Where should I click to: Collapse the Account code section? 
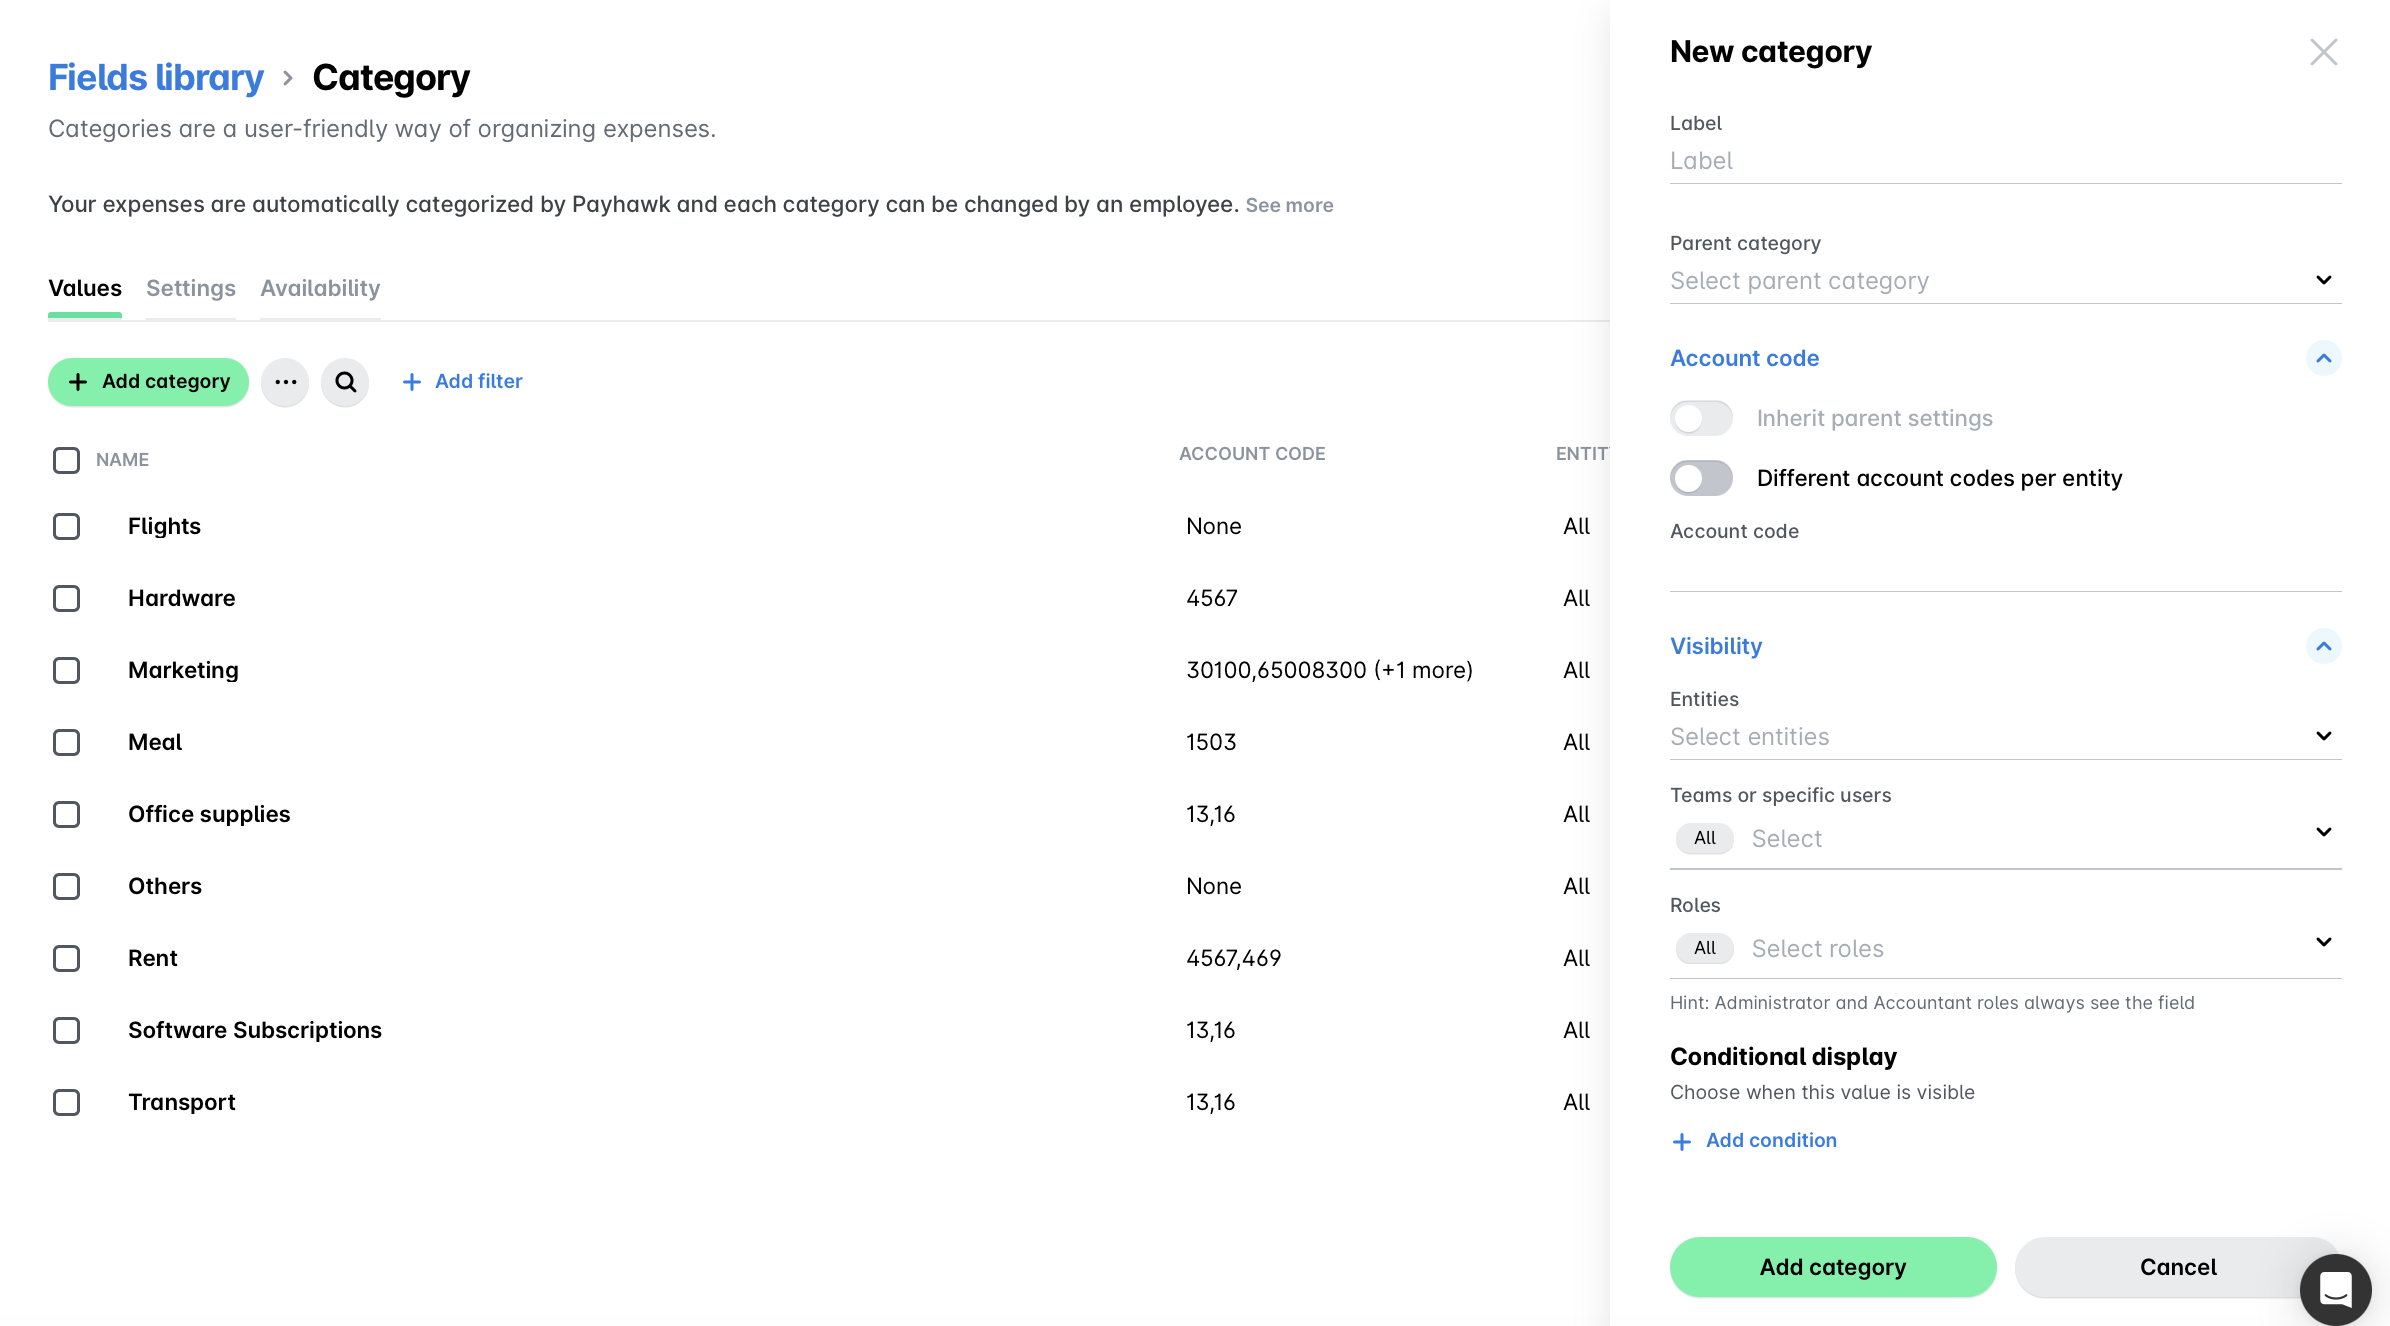point(2323,358)
